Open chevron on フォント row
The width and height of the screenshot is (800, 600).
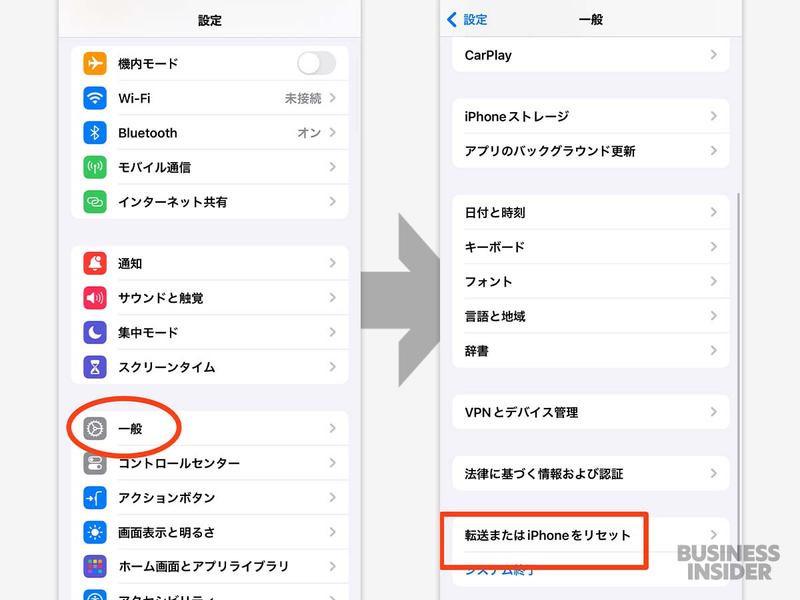714,282
